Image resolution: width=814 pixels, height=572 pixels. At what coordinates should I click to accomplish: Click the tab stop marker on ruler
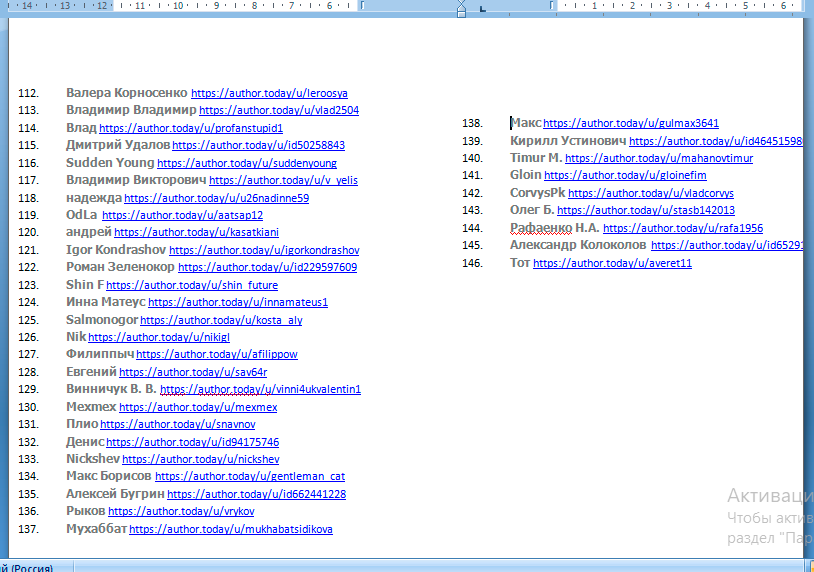(482, 8)
